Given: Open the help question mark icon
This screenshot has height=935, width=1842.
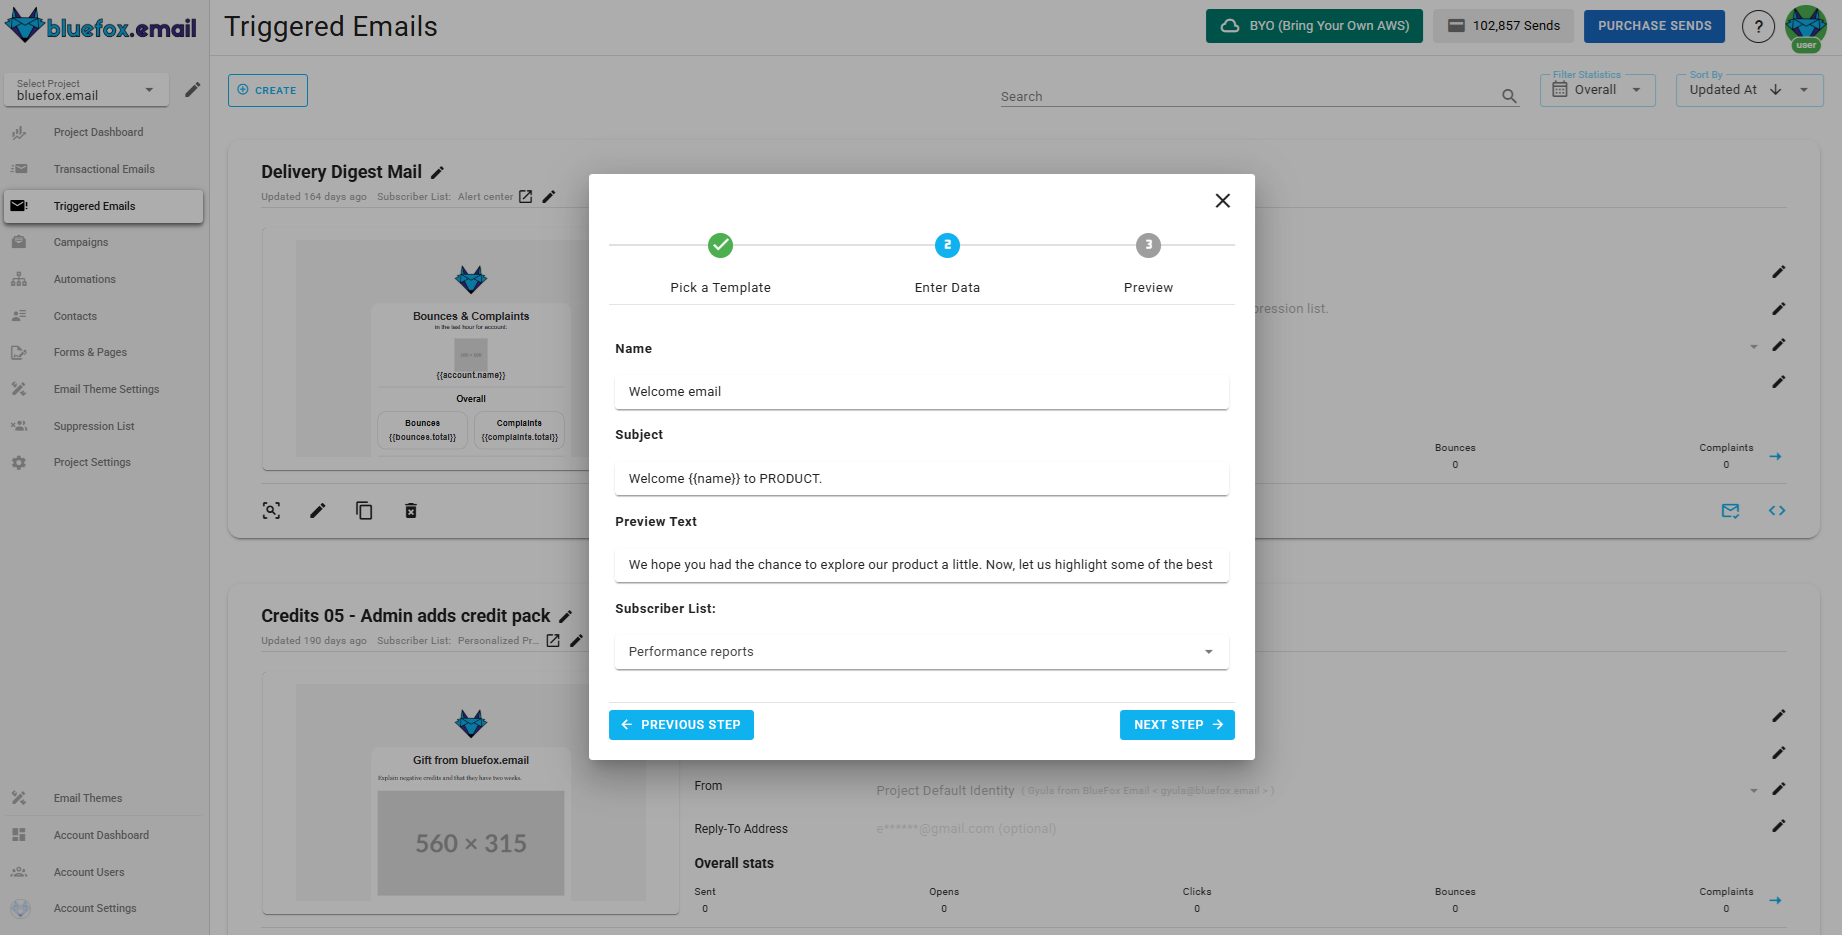Looking at the screenshot, I should 1758,26.
